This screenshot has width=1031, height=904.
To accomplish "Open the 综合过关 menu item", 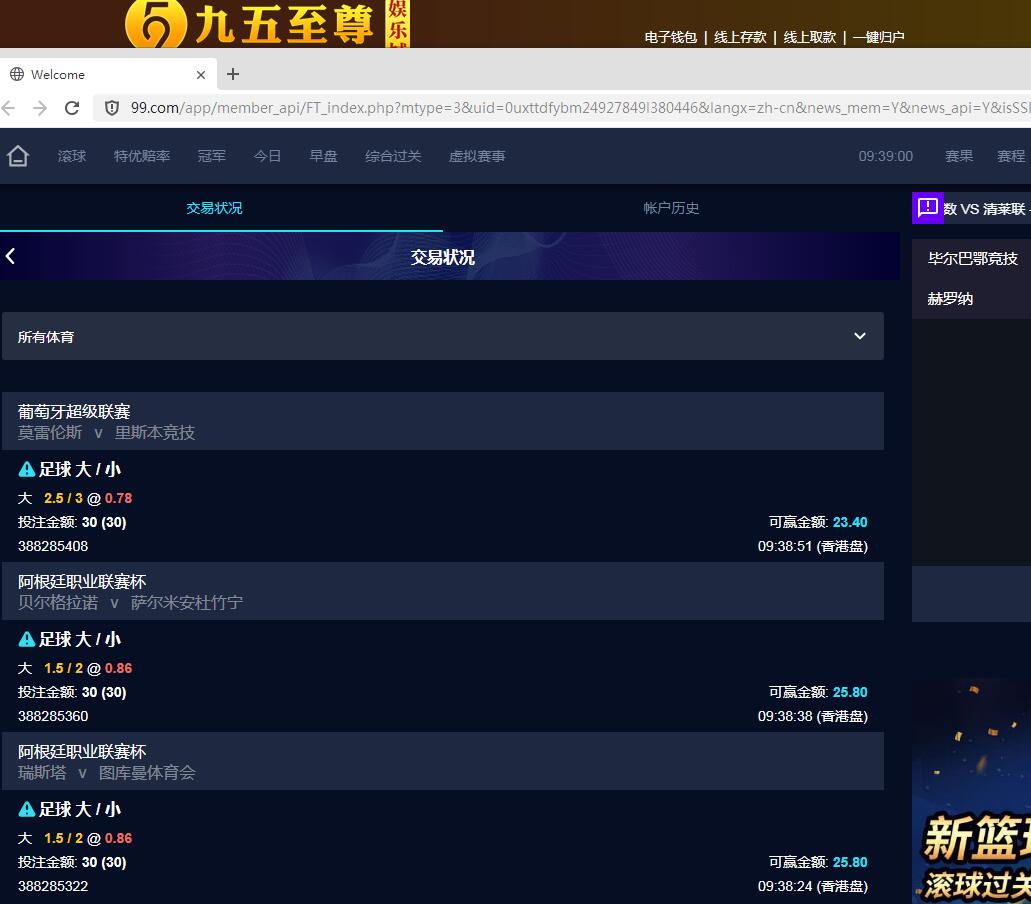I will pyautogui.click(x=393, y=156).
